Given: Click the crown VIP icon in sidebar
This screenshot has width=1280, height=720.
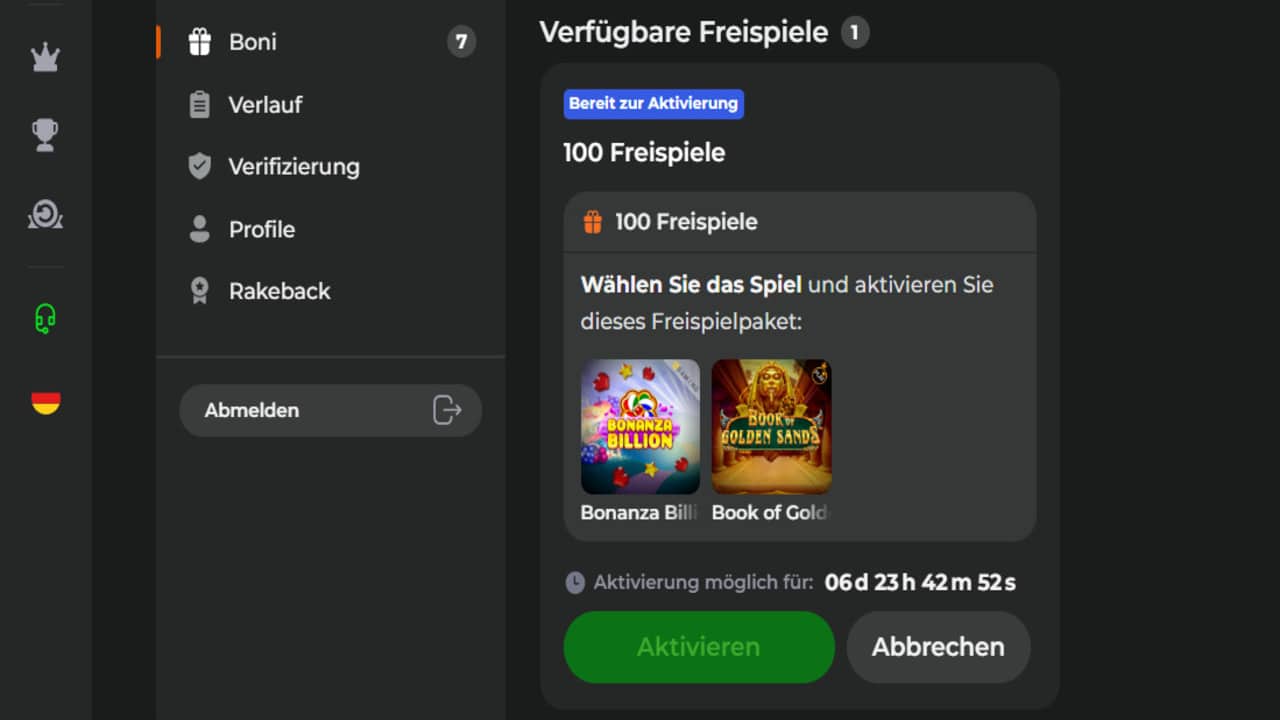Looking at the screenshot, I should click(45, 58).
